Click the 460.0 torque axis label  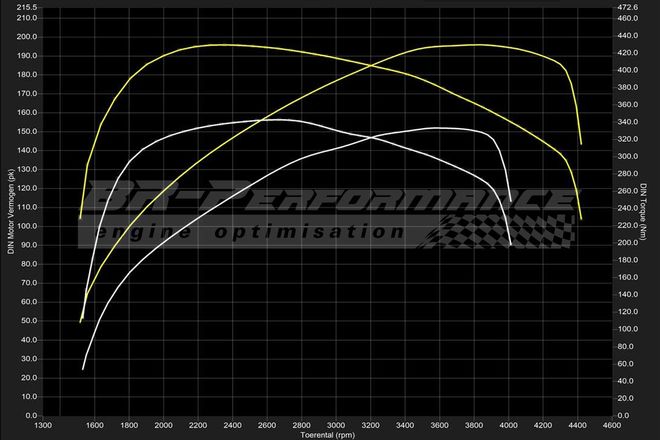628,19
